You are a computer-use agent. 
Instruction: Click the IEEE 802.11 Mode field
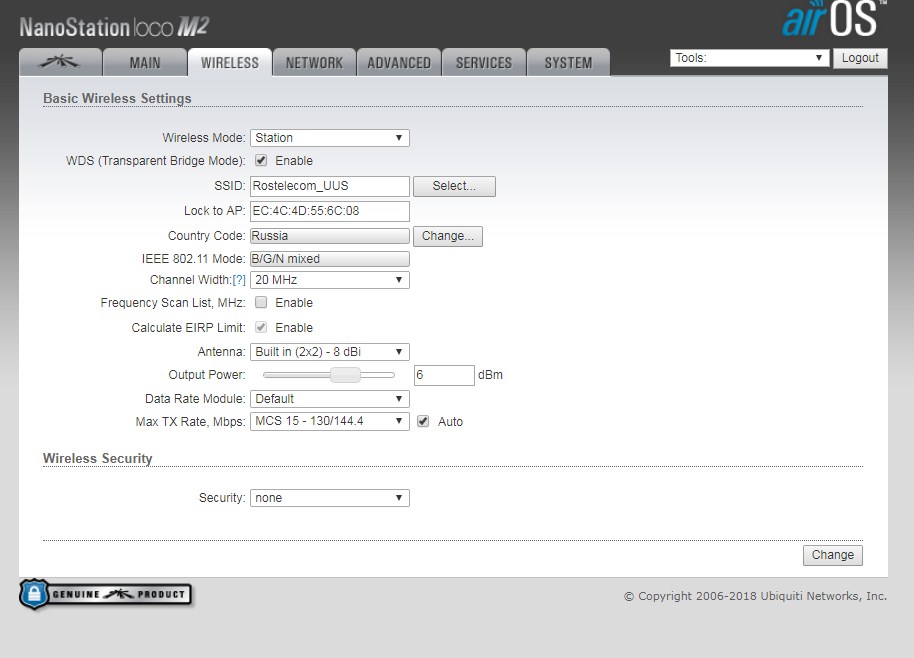(330, 259)
